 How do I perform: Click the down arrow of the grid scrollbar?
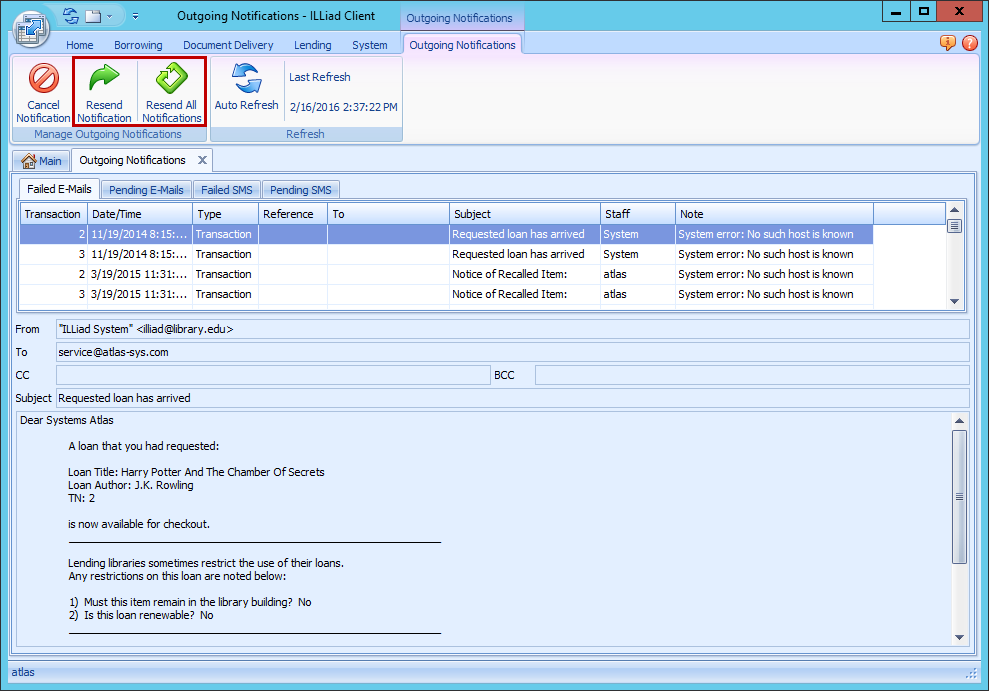click(x=954, y=301)
